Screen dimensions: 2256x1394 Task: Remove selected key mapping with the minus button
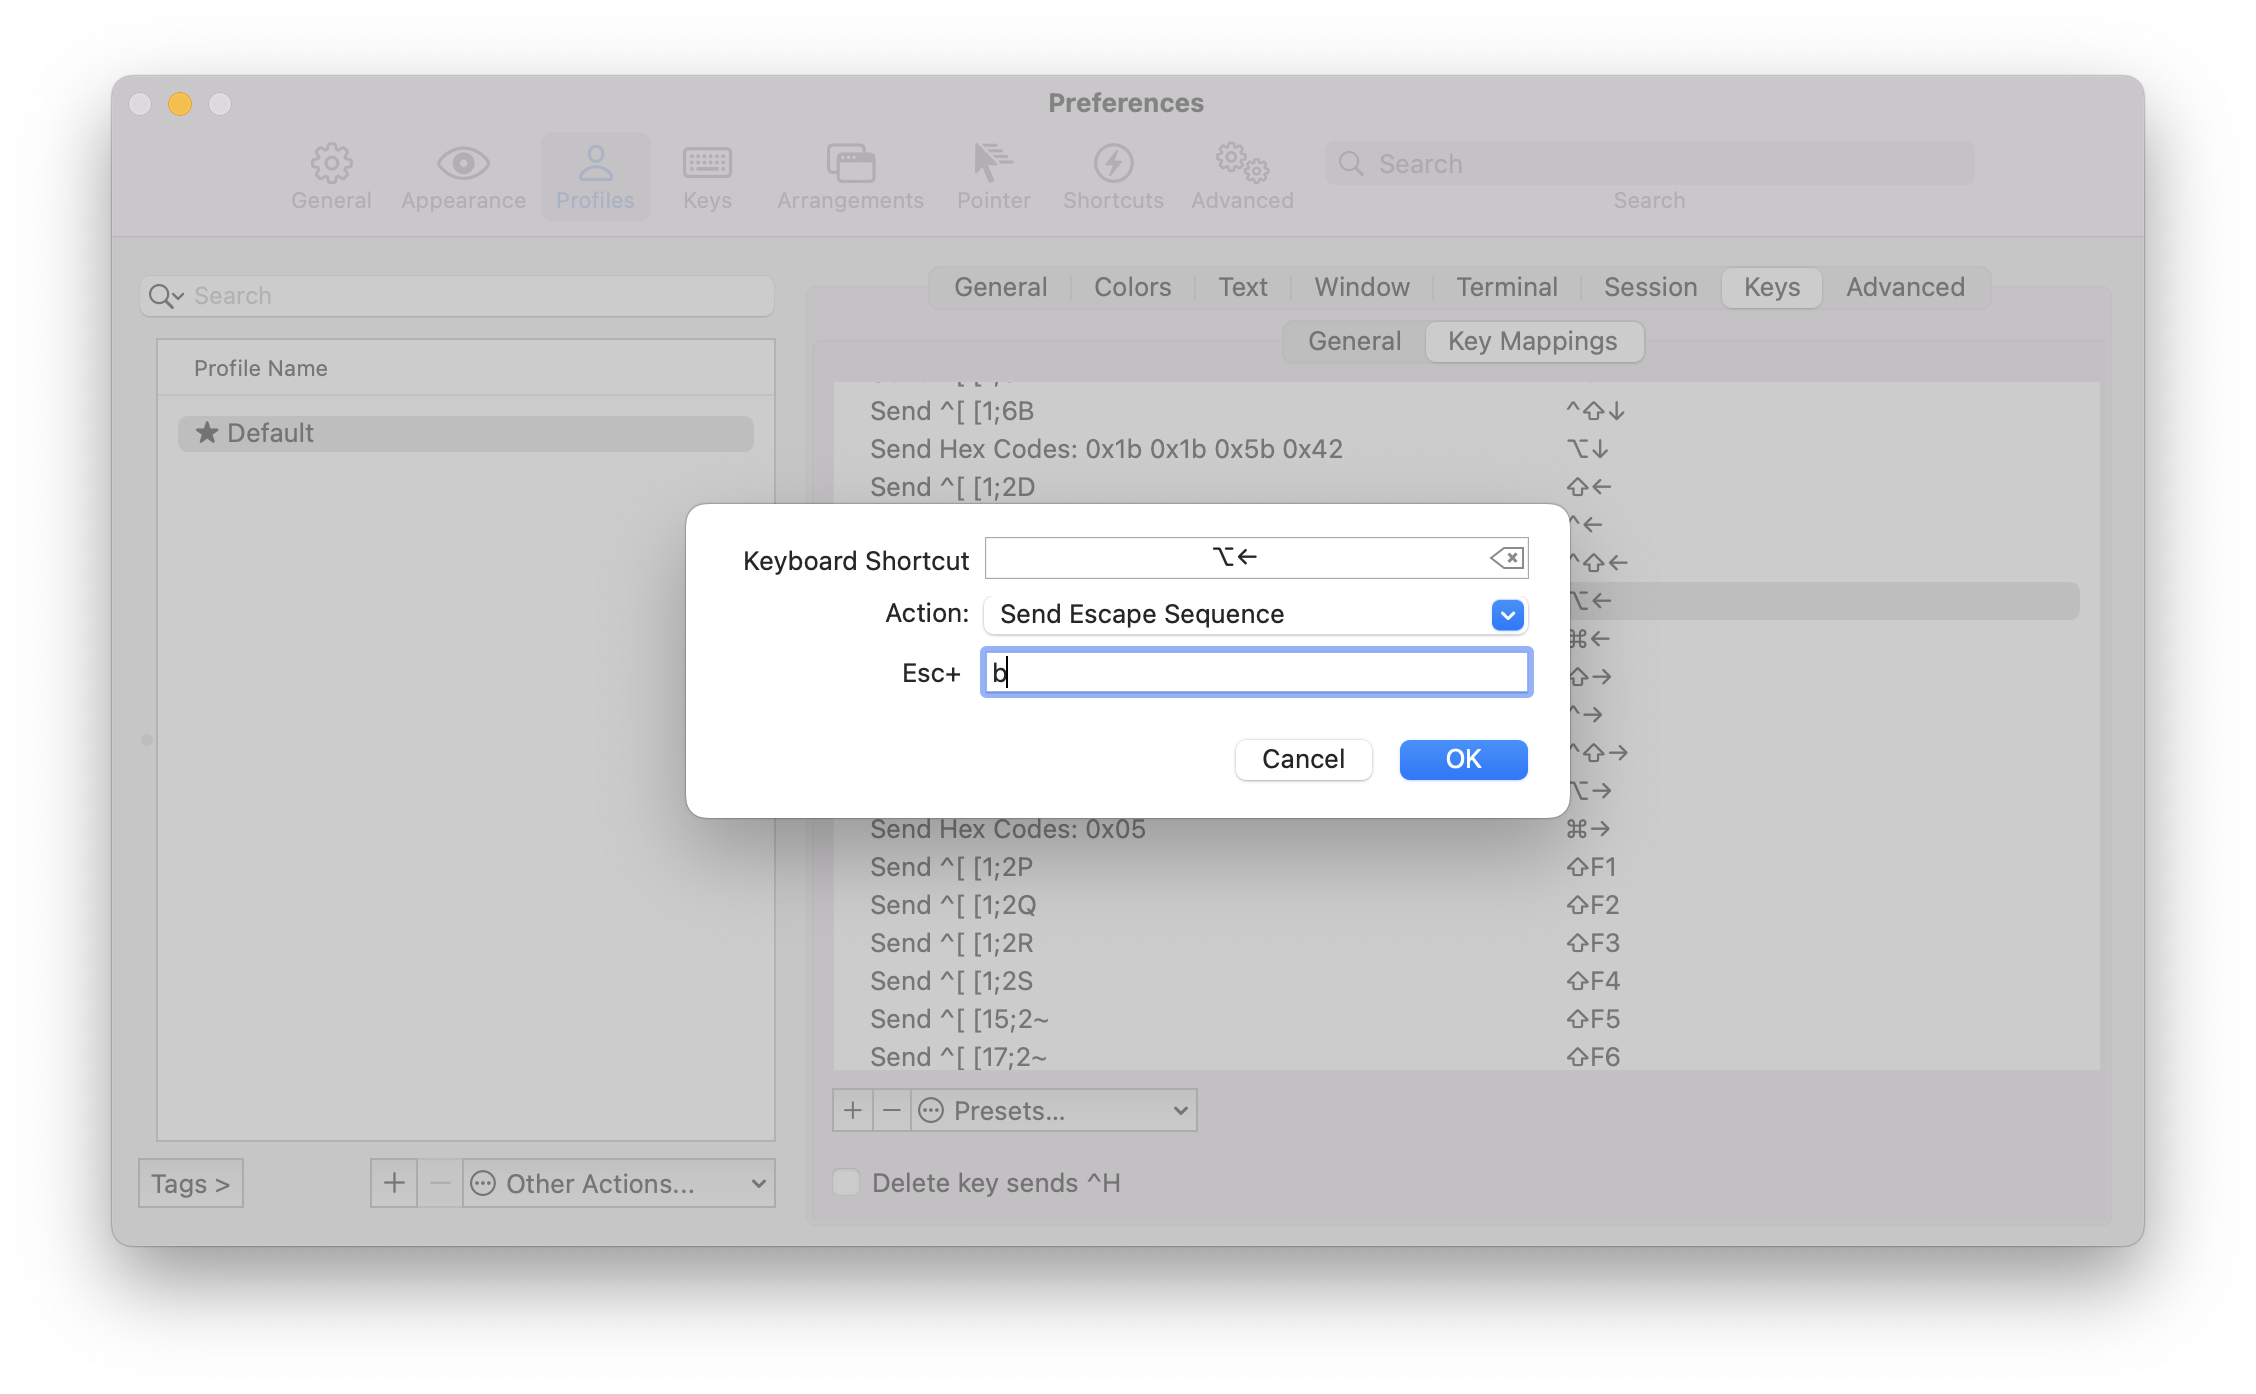[891, 1110]
